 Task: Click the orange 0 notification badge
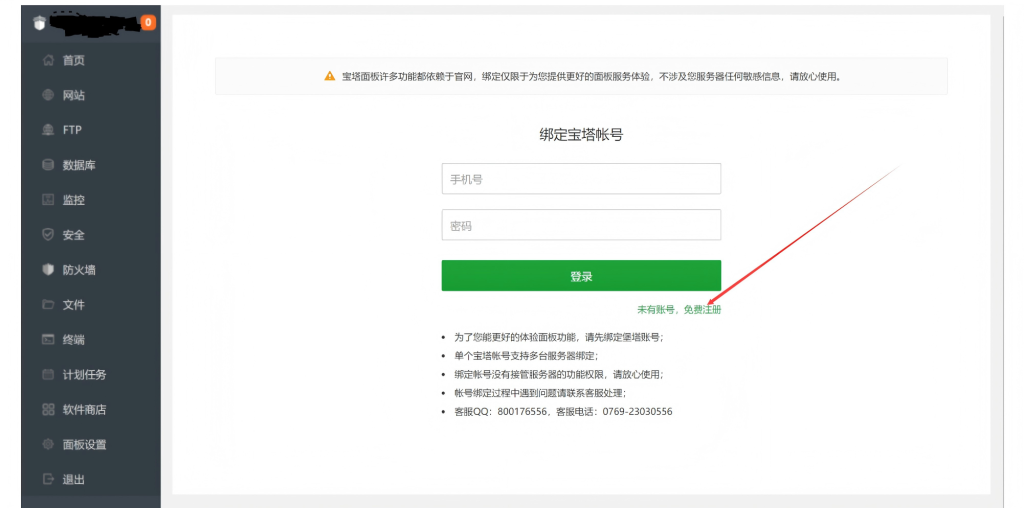[148, 23]
